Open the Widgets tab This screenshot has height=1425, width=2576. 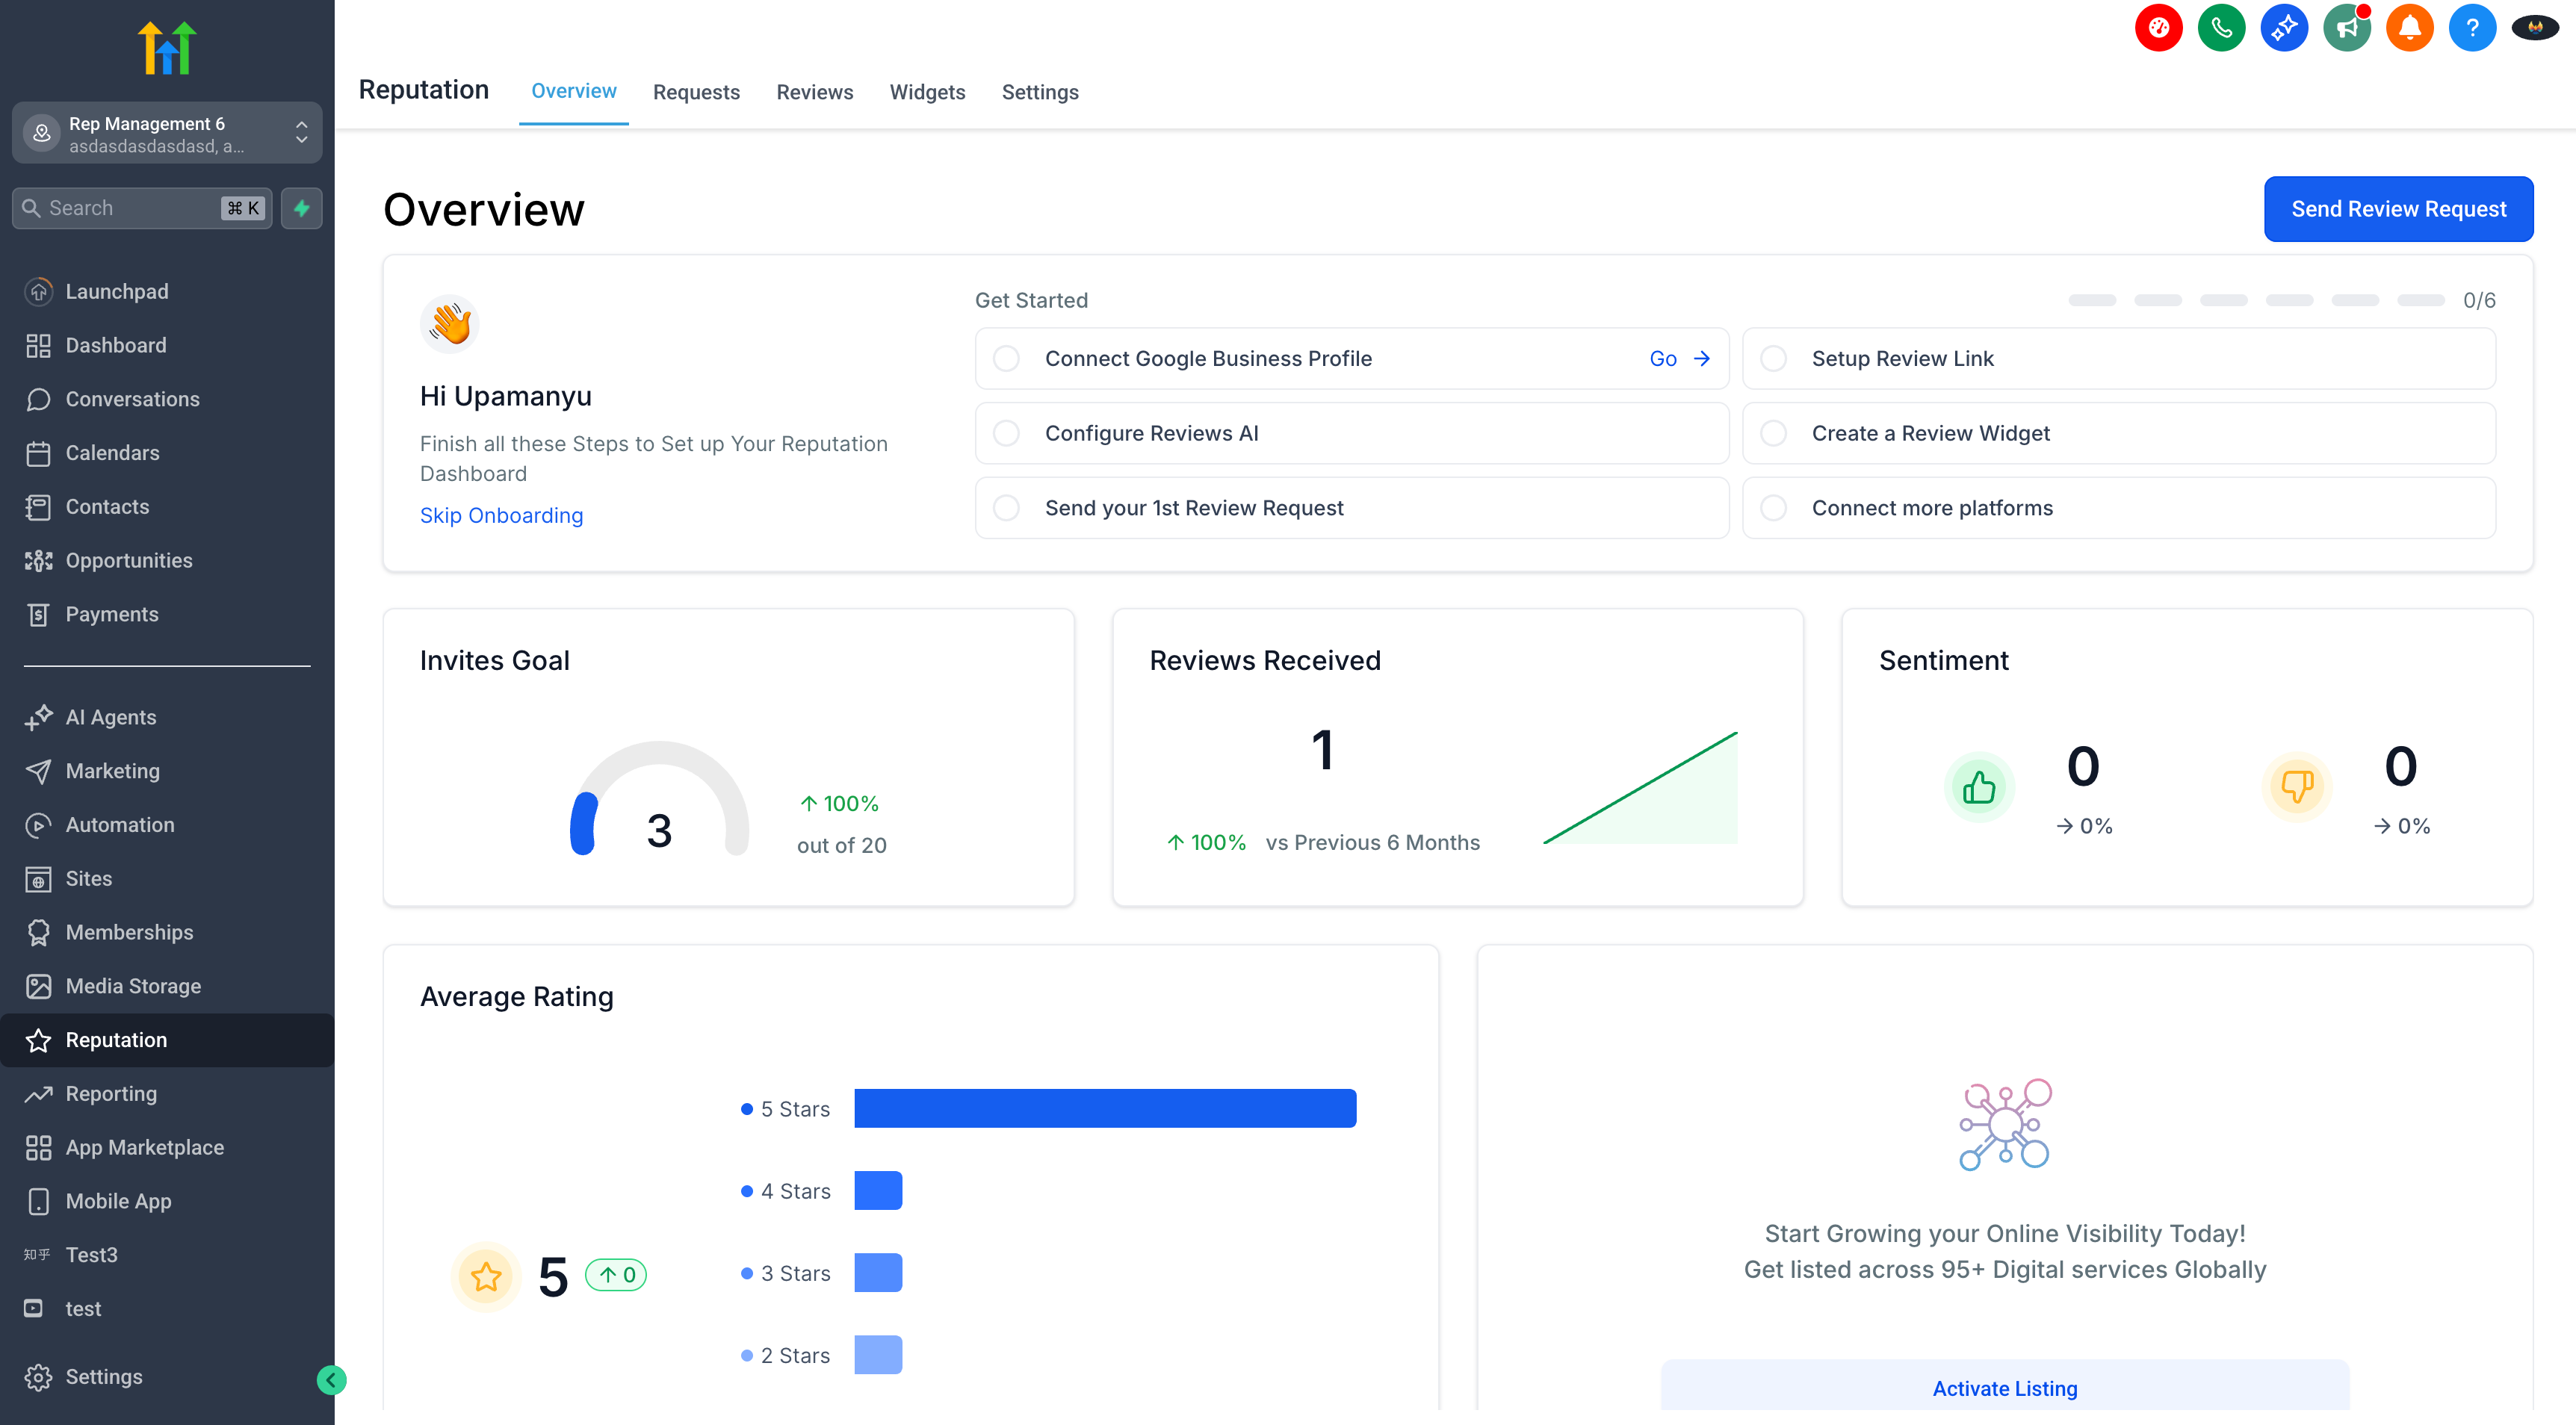tap(927, 92)
